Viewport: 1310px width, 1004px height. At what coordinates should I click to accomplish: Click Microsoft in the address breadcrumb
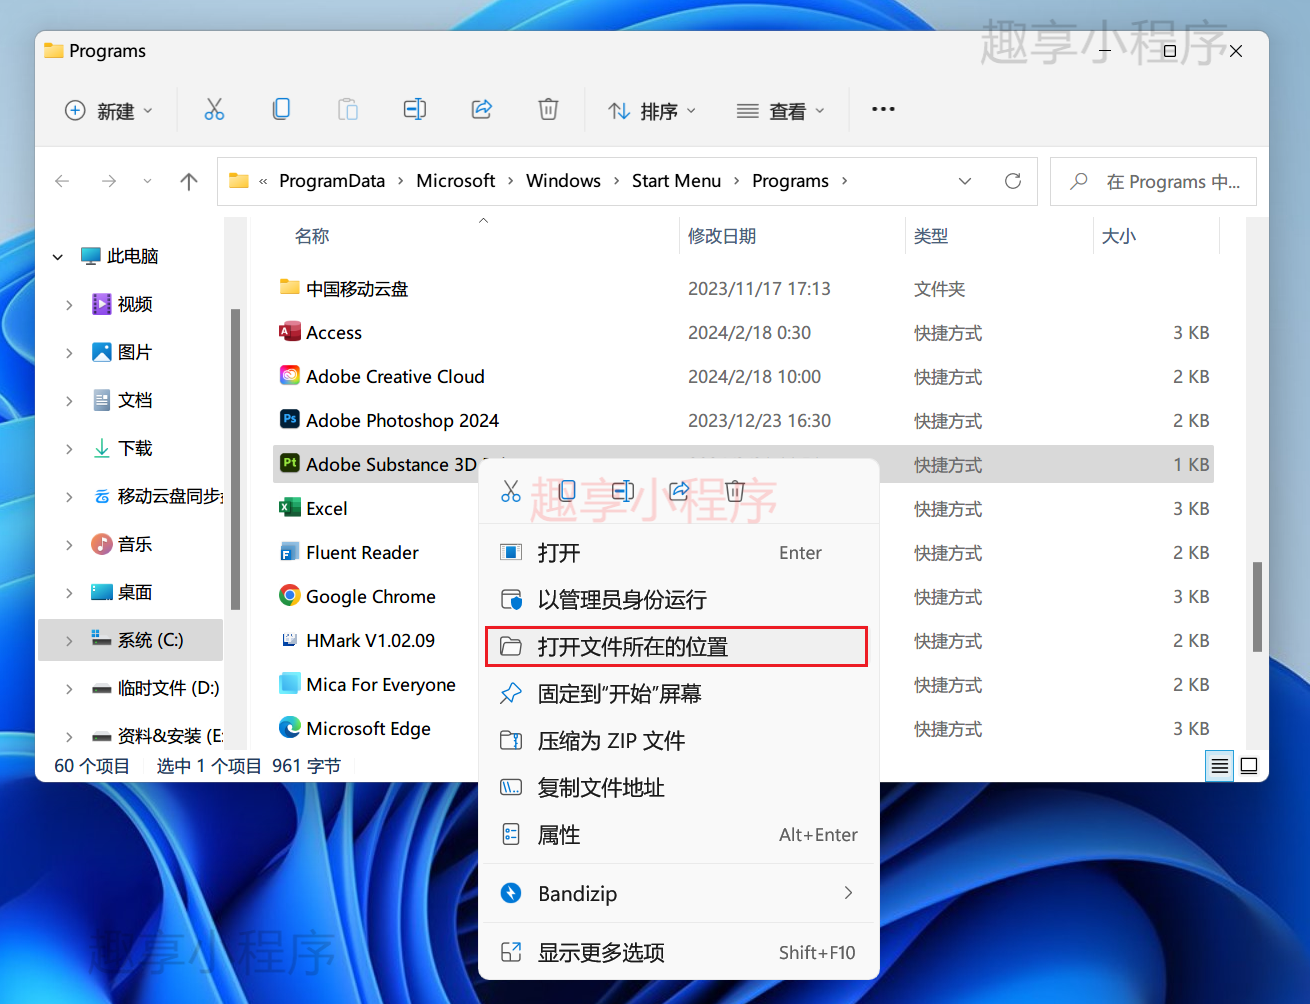pyautogui.click(x=455, y=181)
